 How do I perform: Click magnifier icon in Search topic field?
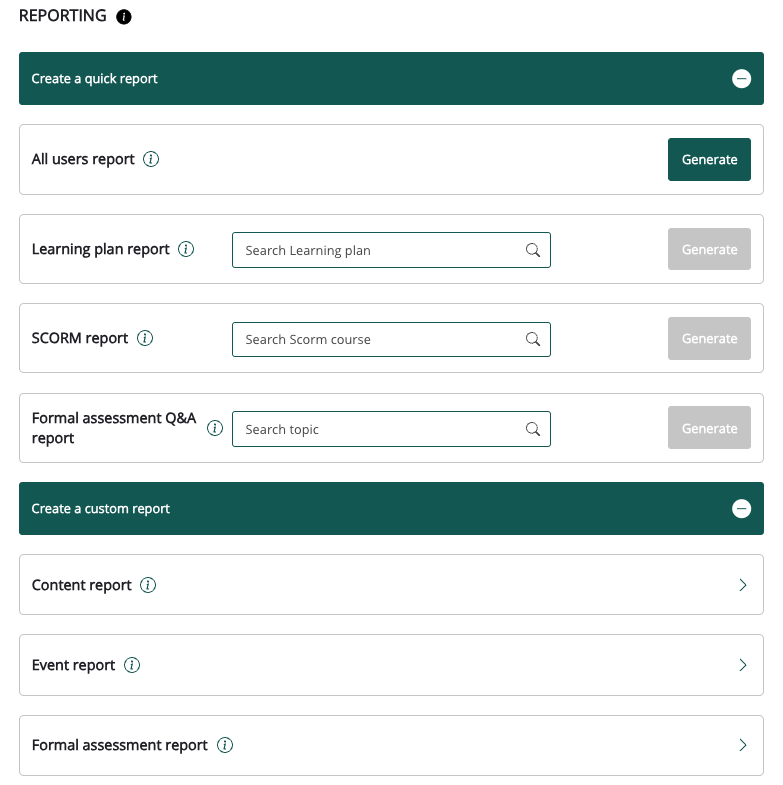click(533, 429)
